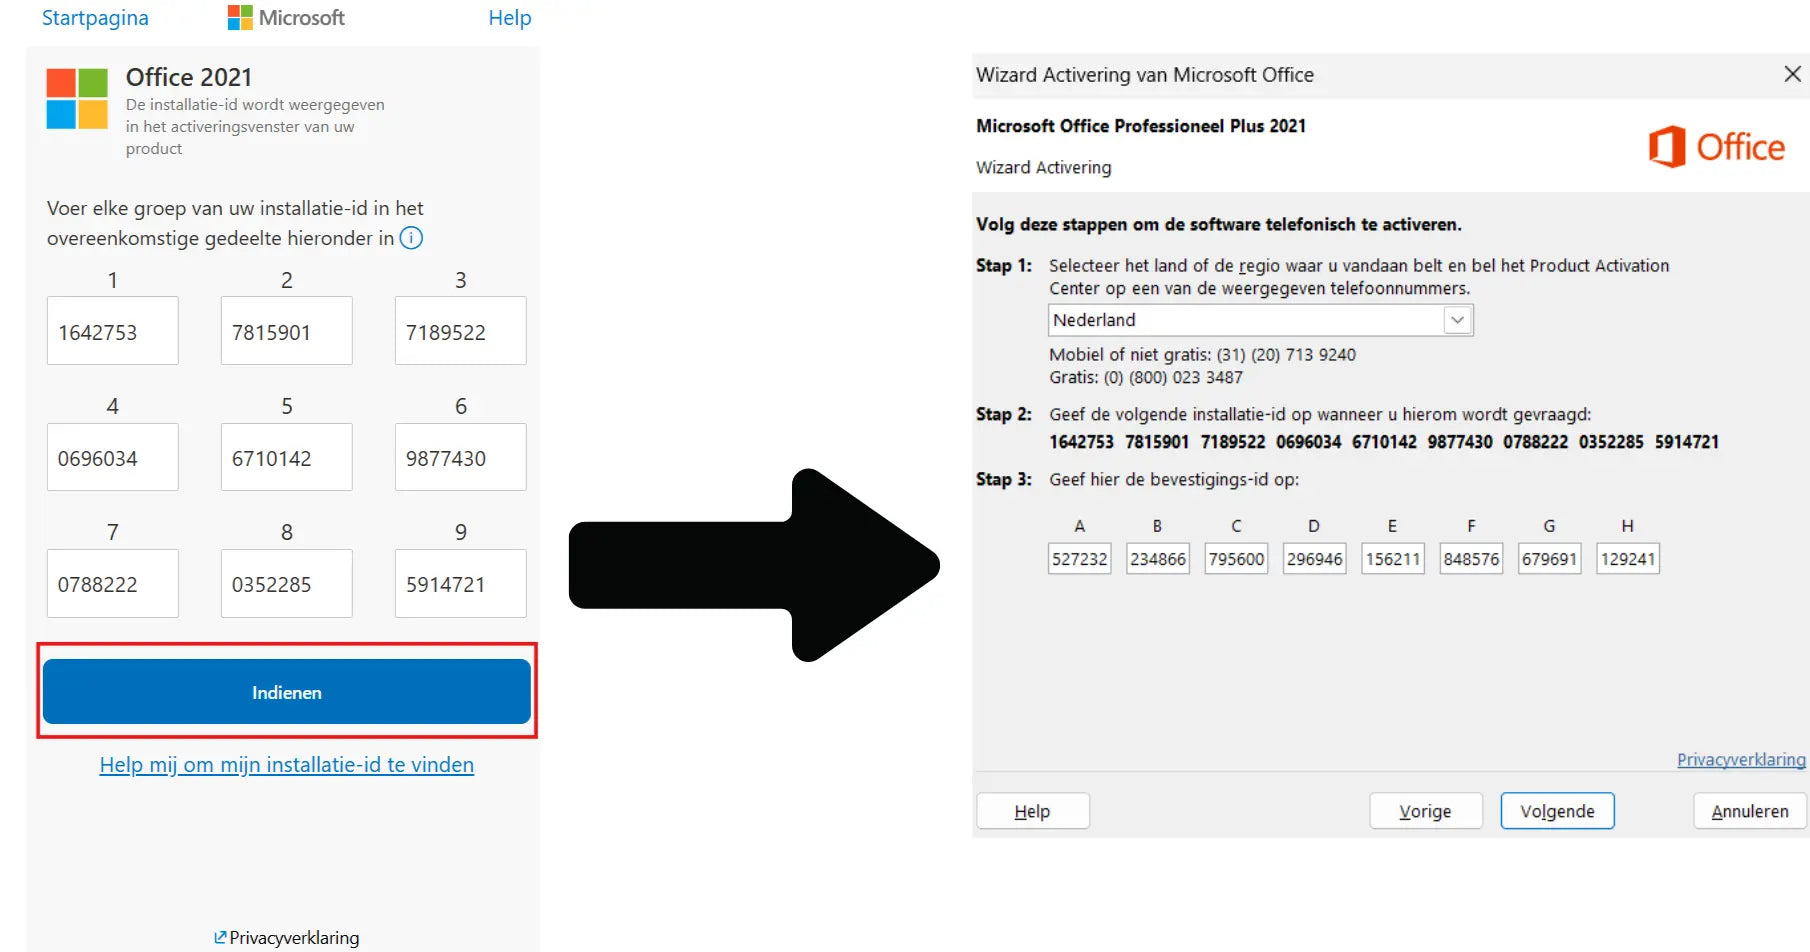Click the Office 2021 four-color logo
Image resolution: width=1810 pixels, height=952 pixels.
[77, 98]
